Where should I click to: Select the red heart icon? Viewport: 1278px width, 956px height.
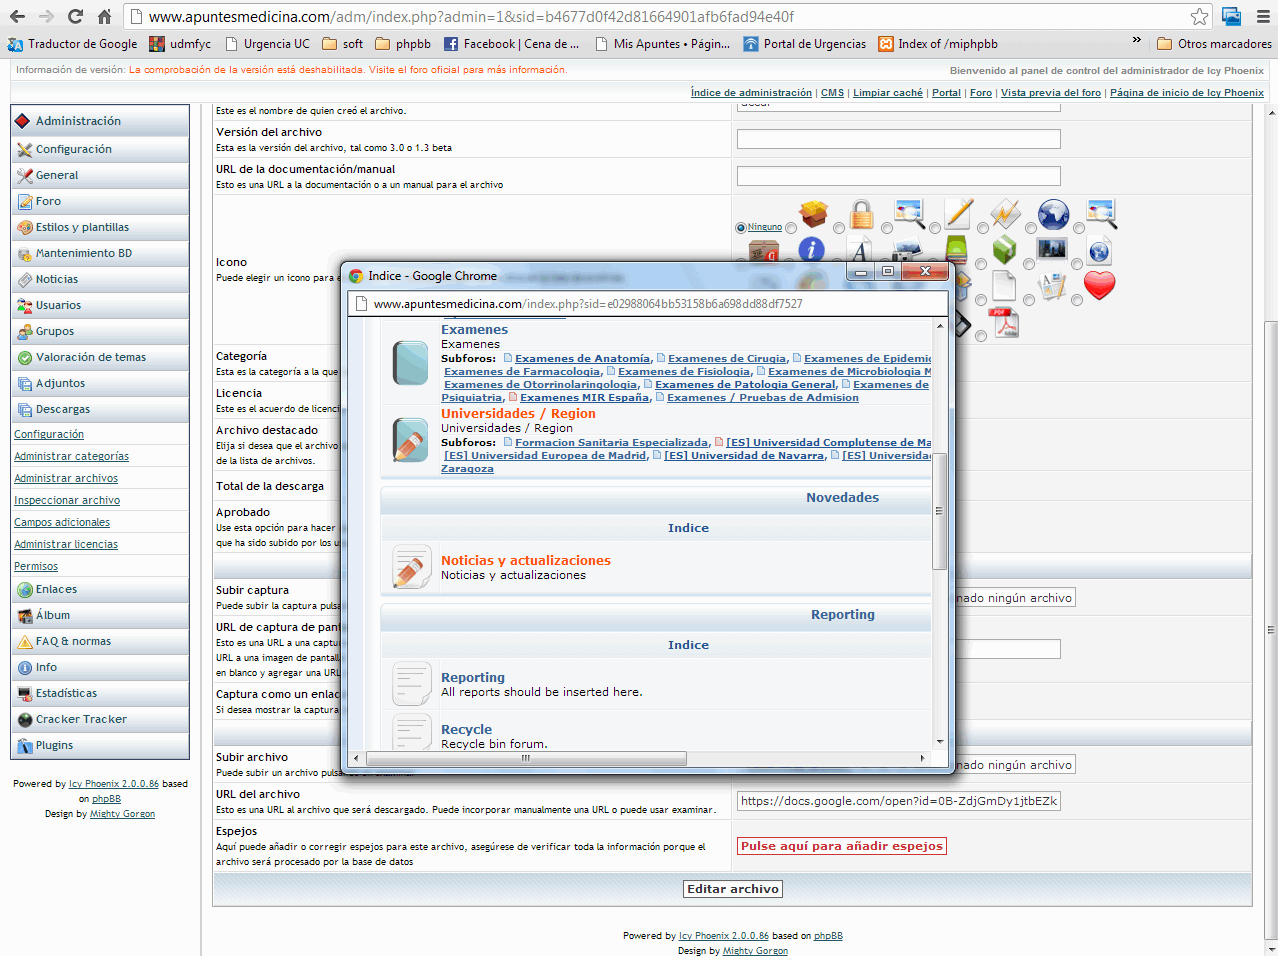[x=1099, y=286]
